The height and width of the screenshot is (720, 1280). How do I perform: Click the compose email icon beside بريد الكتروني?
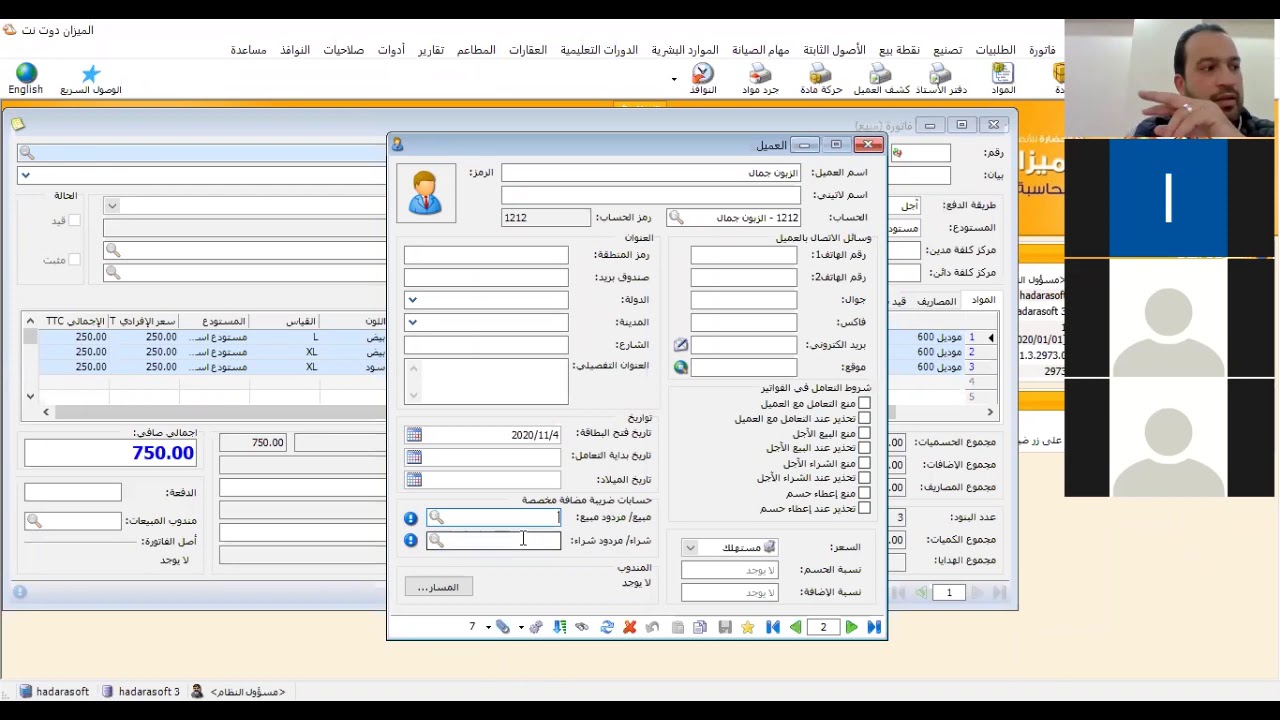point(681,345)
